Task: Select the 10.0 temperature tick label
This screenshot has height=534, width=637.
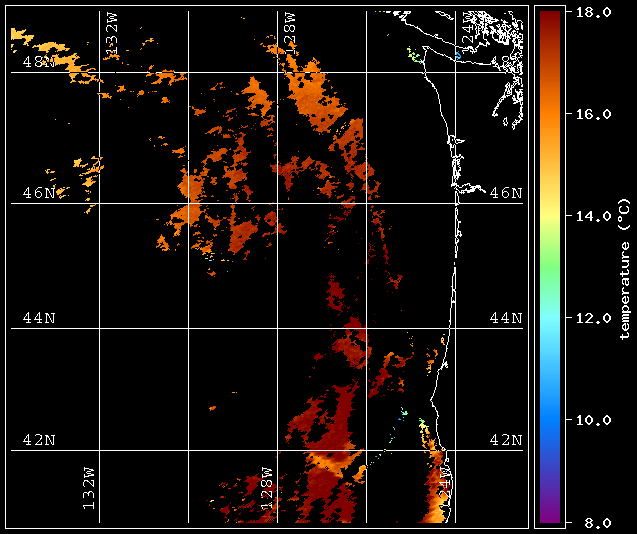Action: pyautogui.click(x=588, y=420)
